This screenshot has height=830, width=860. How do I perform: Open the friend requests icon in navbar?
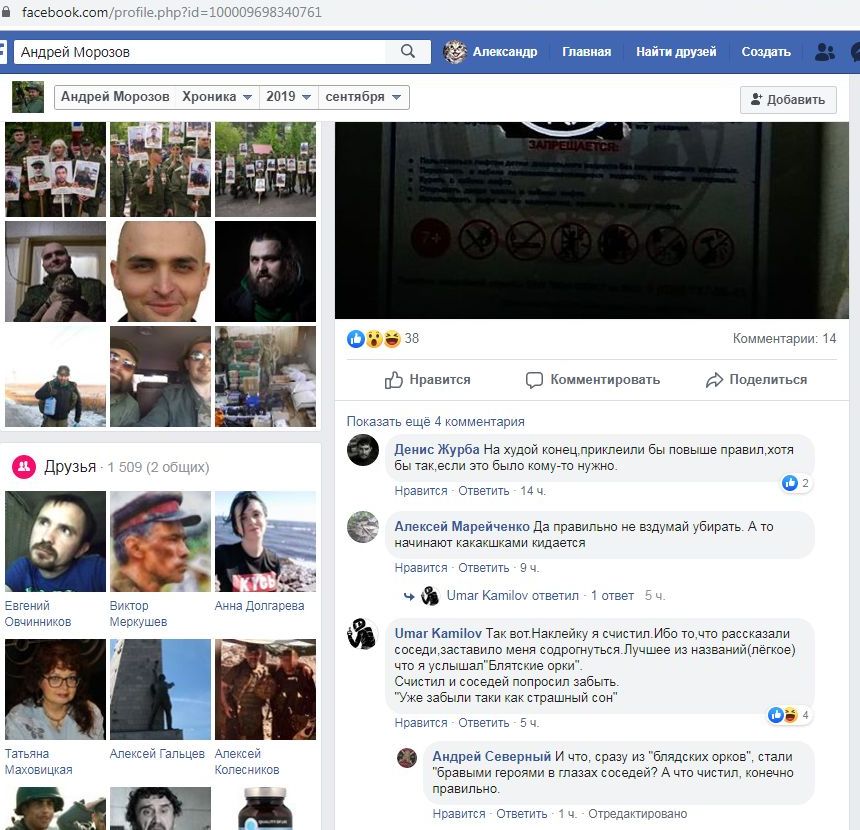pos(824,52)
